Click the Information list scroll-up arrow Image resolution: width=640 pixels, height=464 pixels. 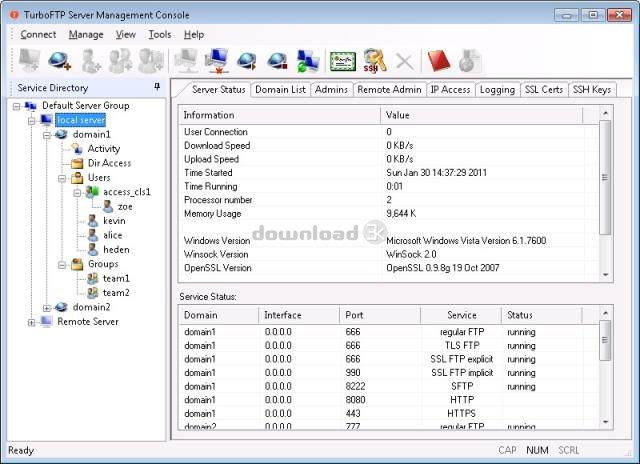[605, 113]
